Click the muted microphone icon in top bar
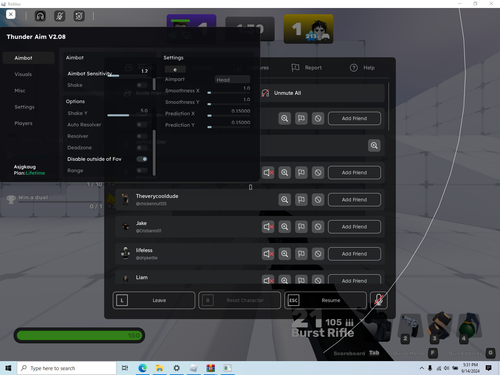The image size is (500, 375). click(60, 16)
